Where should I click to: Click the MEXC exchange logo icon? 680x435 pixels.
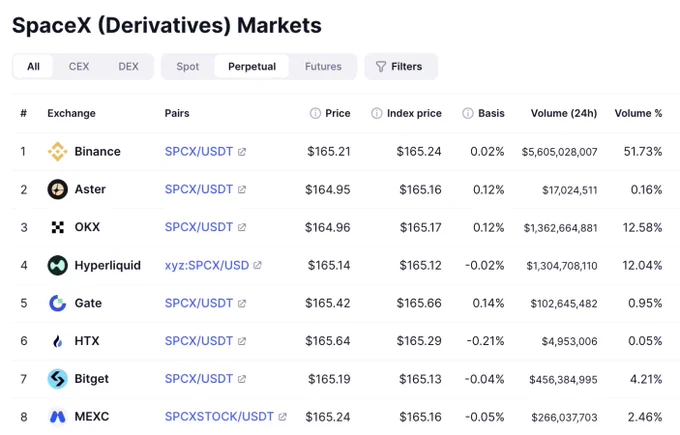[57, 417]
